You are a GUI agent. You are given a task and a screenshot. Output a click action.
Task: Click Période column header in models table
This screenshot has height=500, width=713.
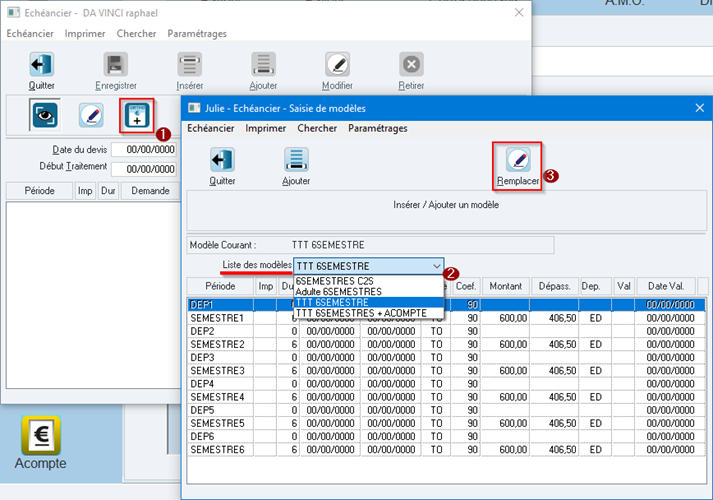pyautogui.click(x=220, y=286)
